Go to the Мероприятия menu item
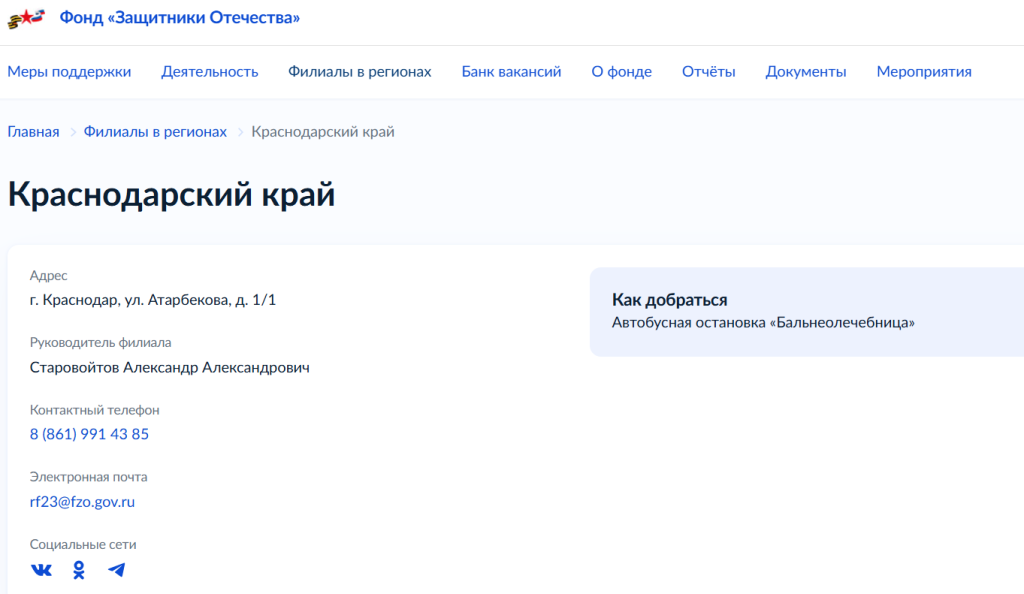 tap(924, 72)
